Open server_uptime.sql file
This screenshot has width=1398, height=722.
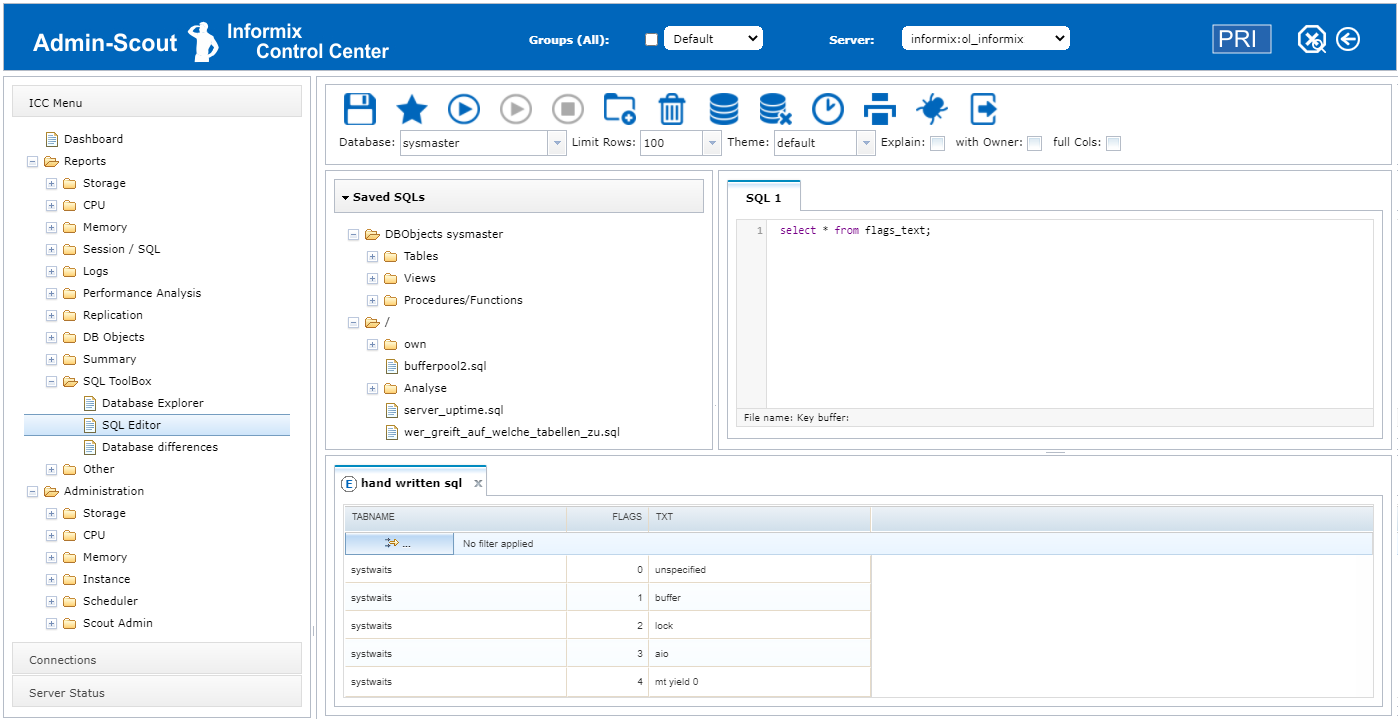(453, 410)
